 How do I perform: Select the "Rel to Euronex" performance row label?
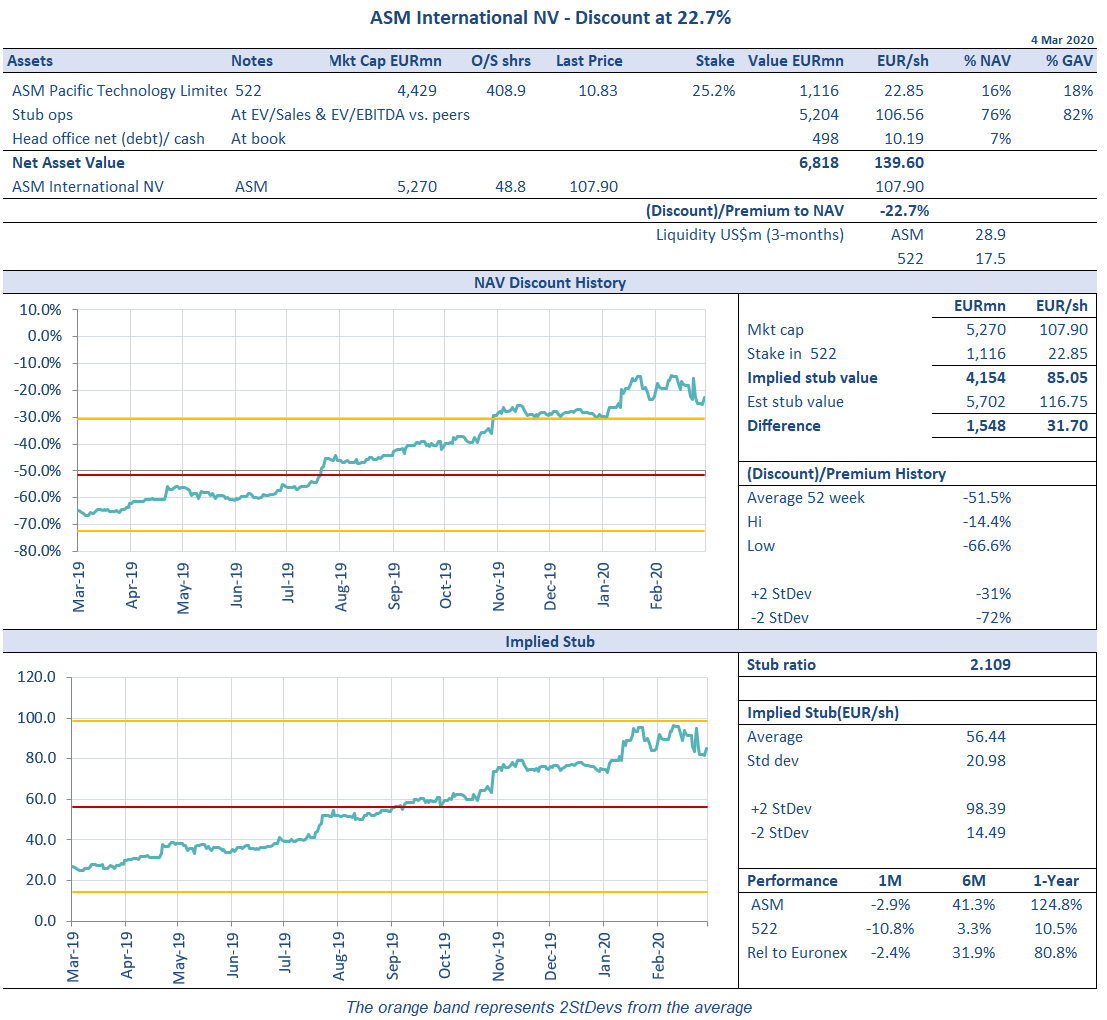tap(797, 953)
